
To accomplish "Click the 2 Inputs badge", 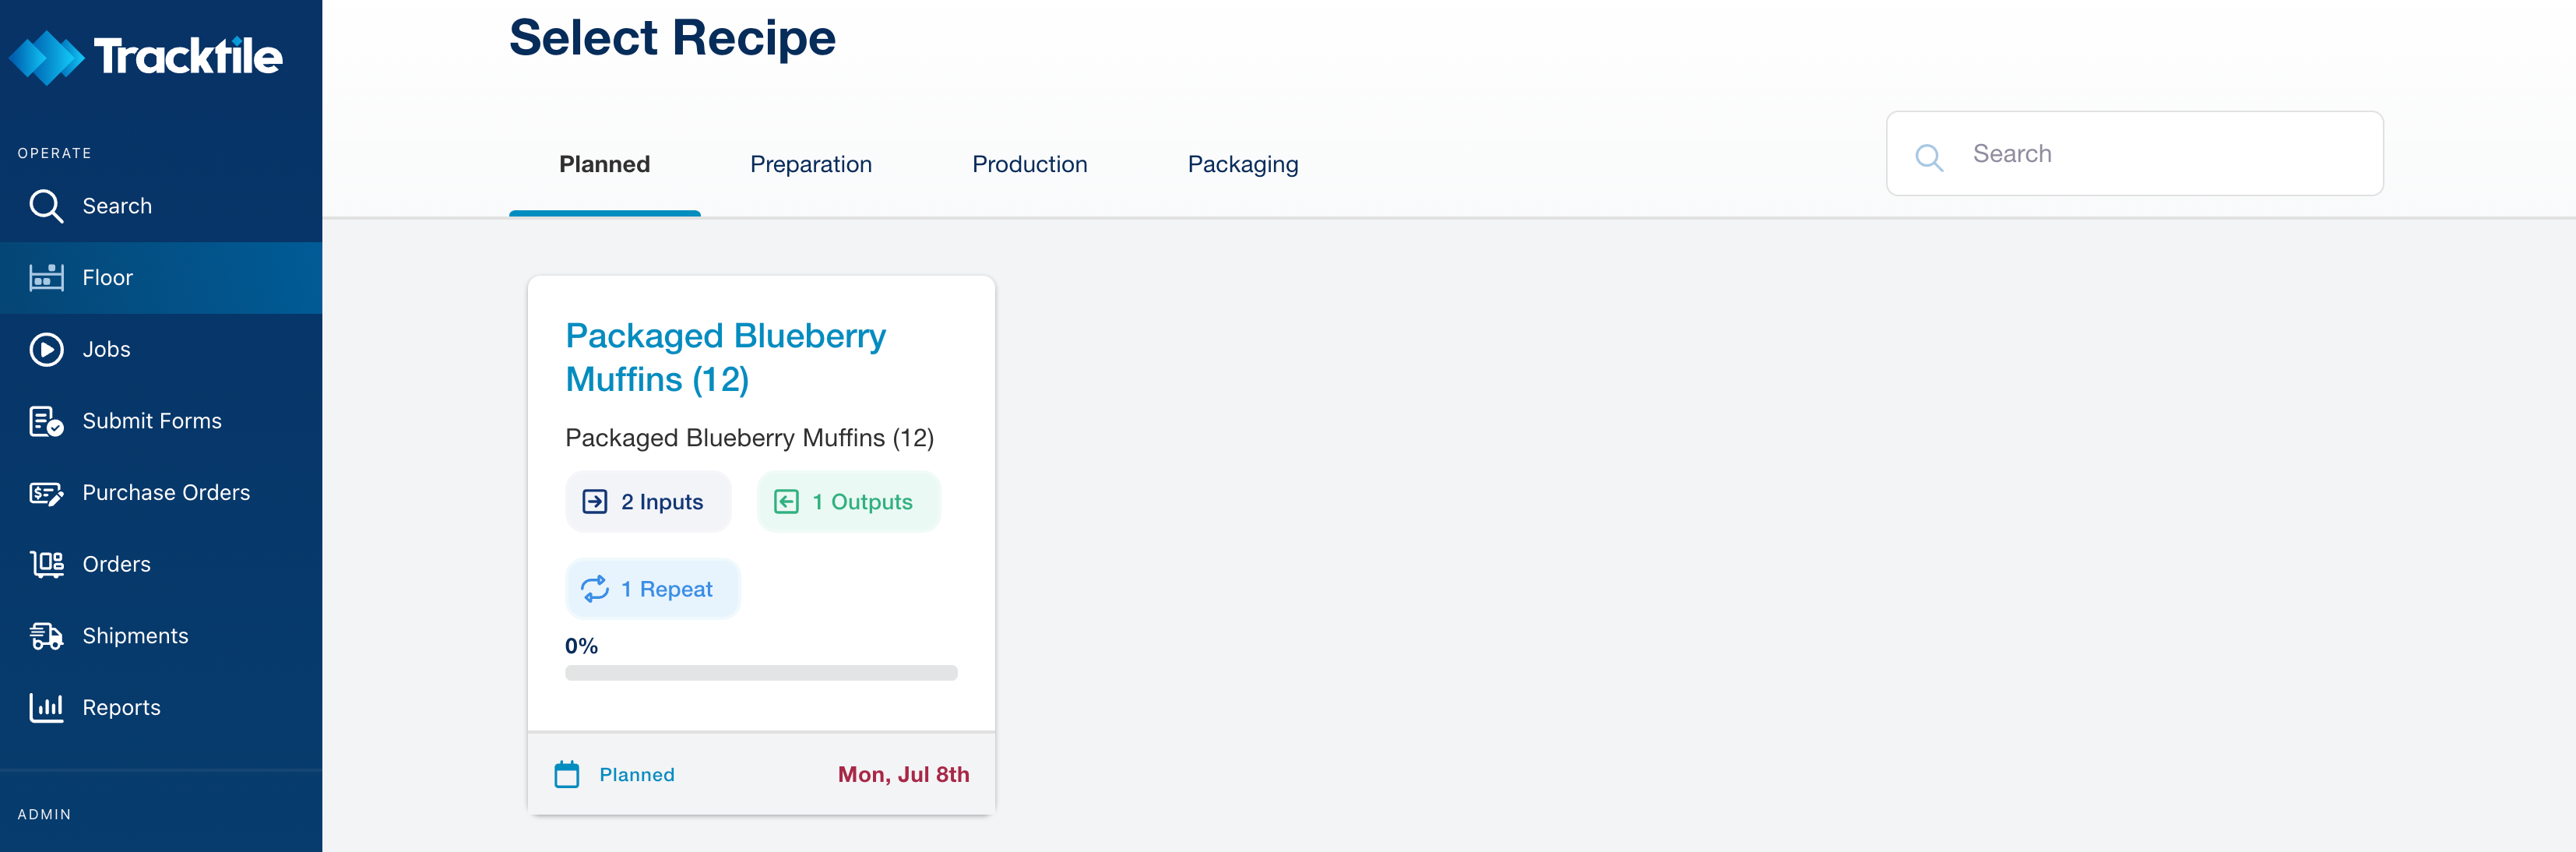I will click(647, 502).
